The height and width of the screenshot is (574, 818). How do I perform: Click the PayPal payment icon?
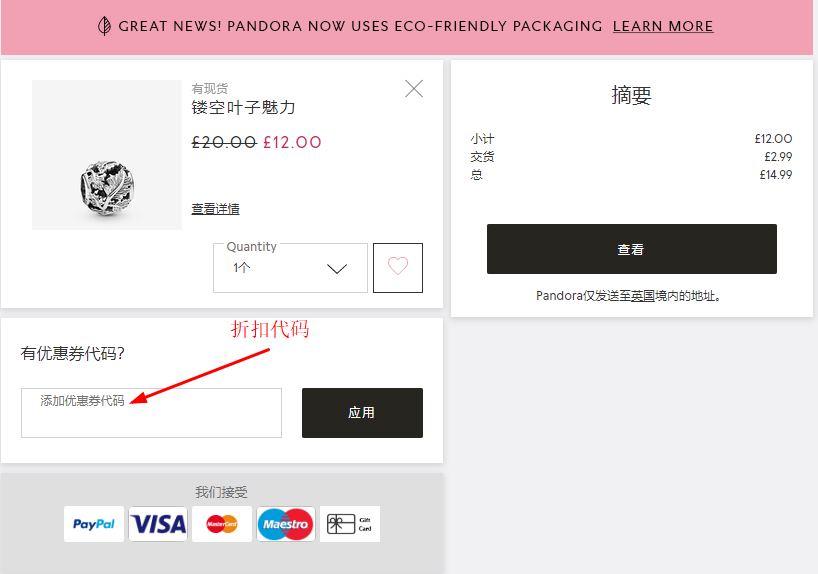[x=94, y=524]
